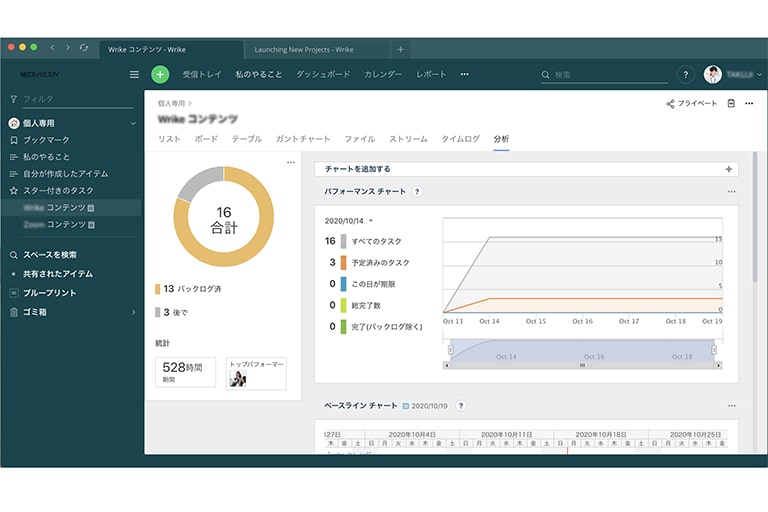
Task: Open the 2020/10/14 date dropdown
Action: (371, 221)
